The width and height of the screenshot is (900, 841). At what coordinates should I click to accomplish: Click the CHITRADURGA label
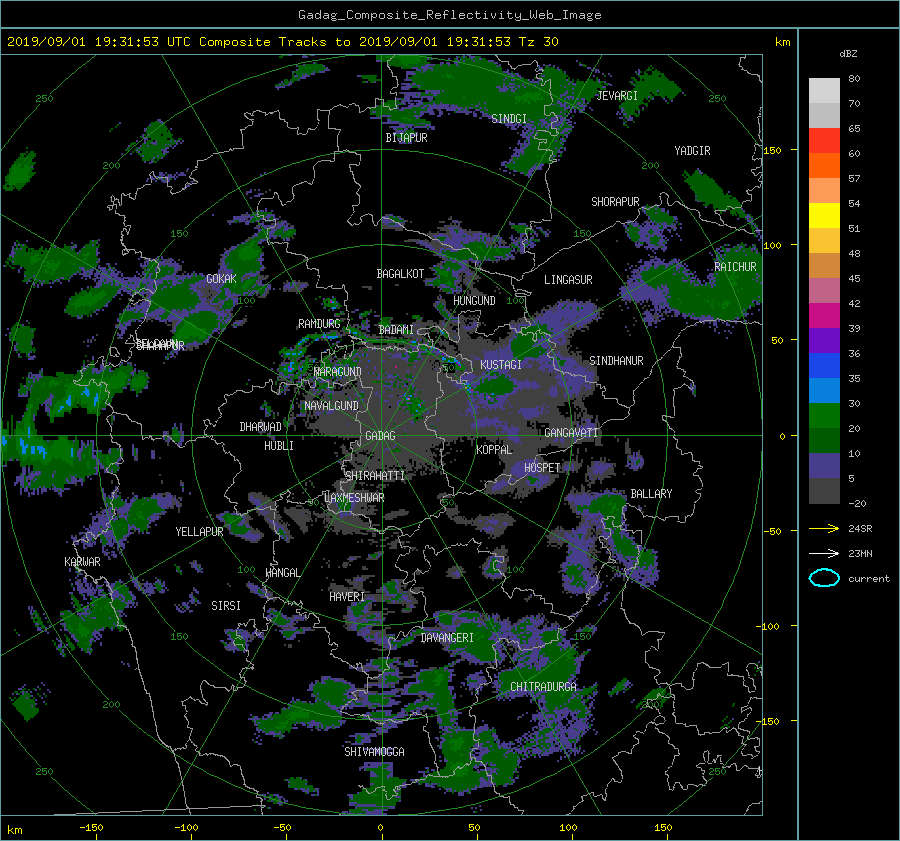pyautogui.click(x=543, y=687)
